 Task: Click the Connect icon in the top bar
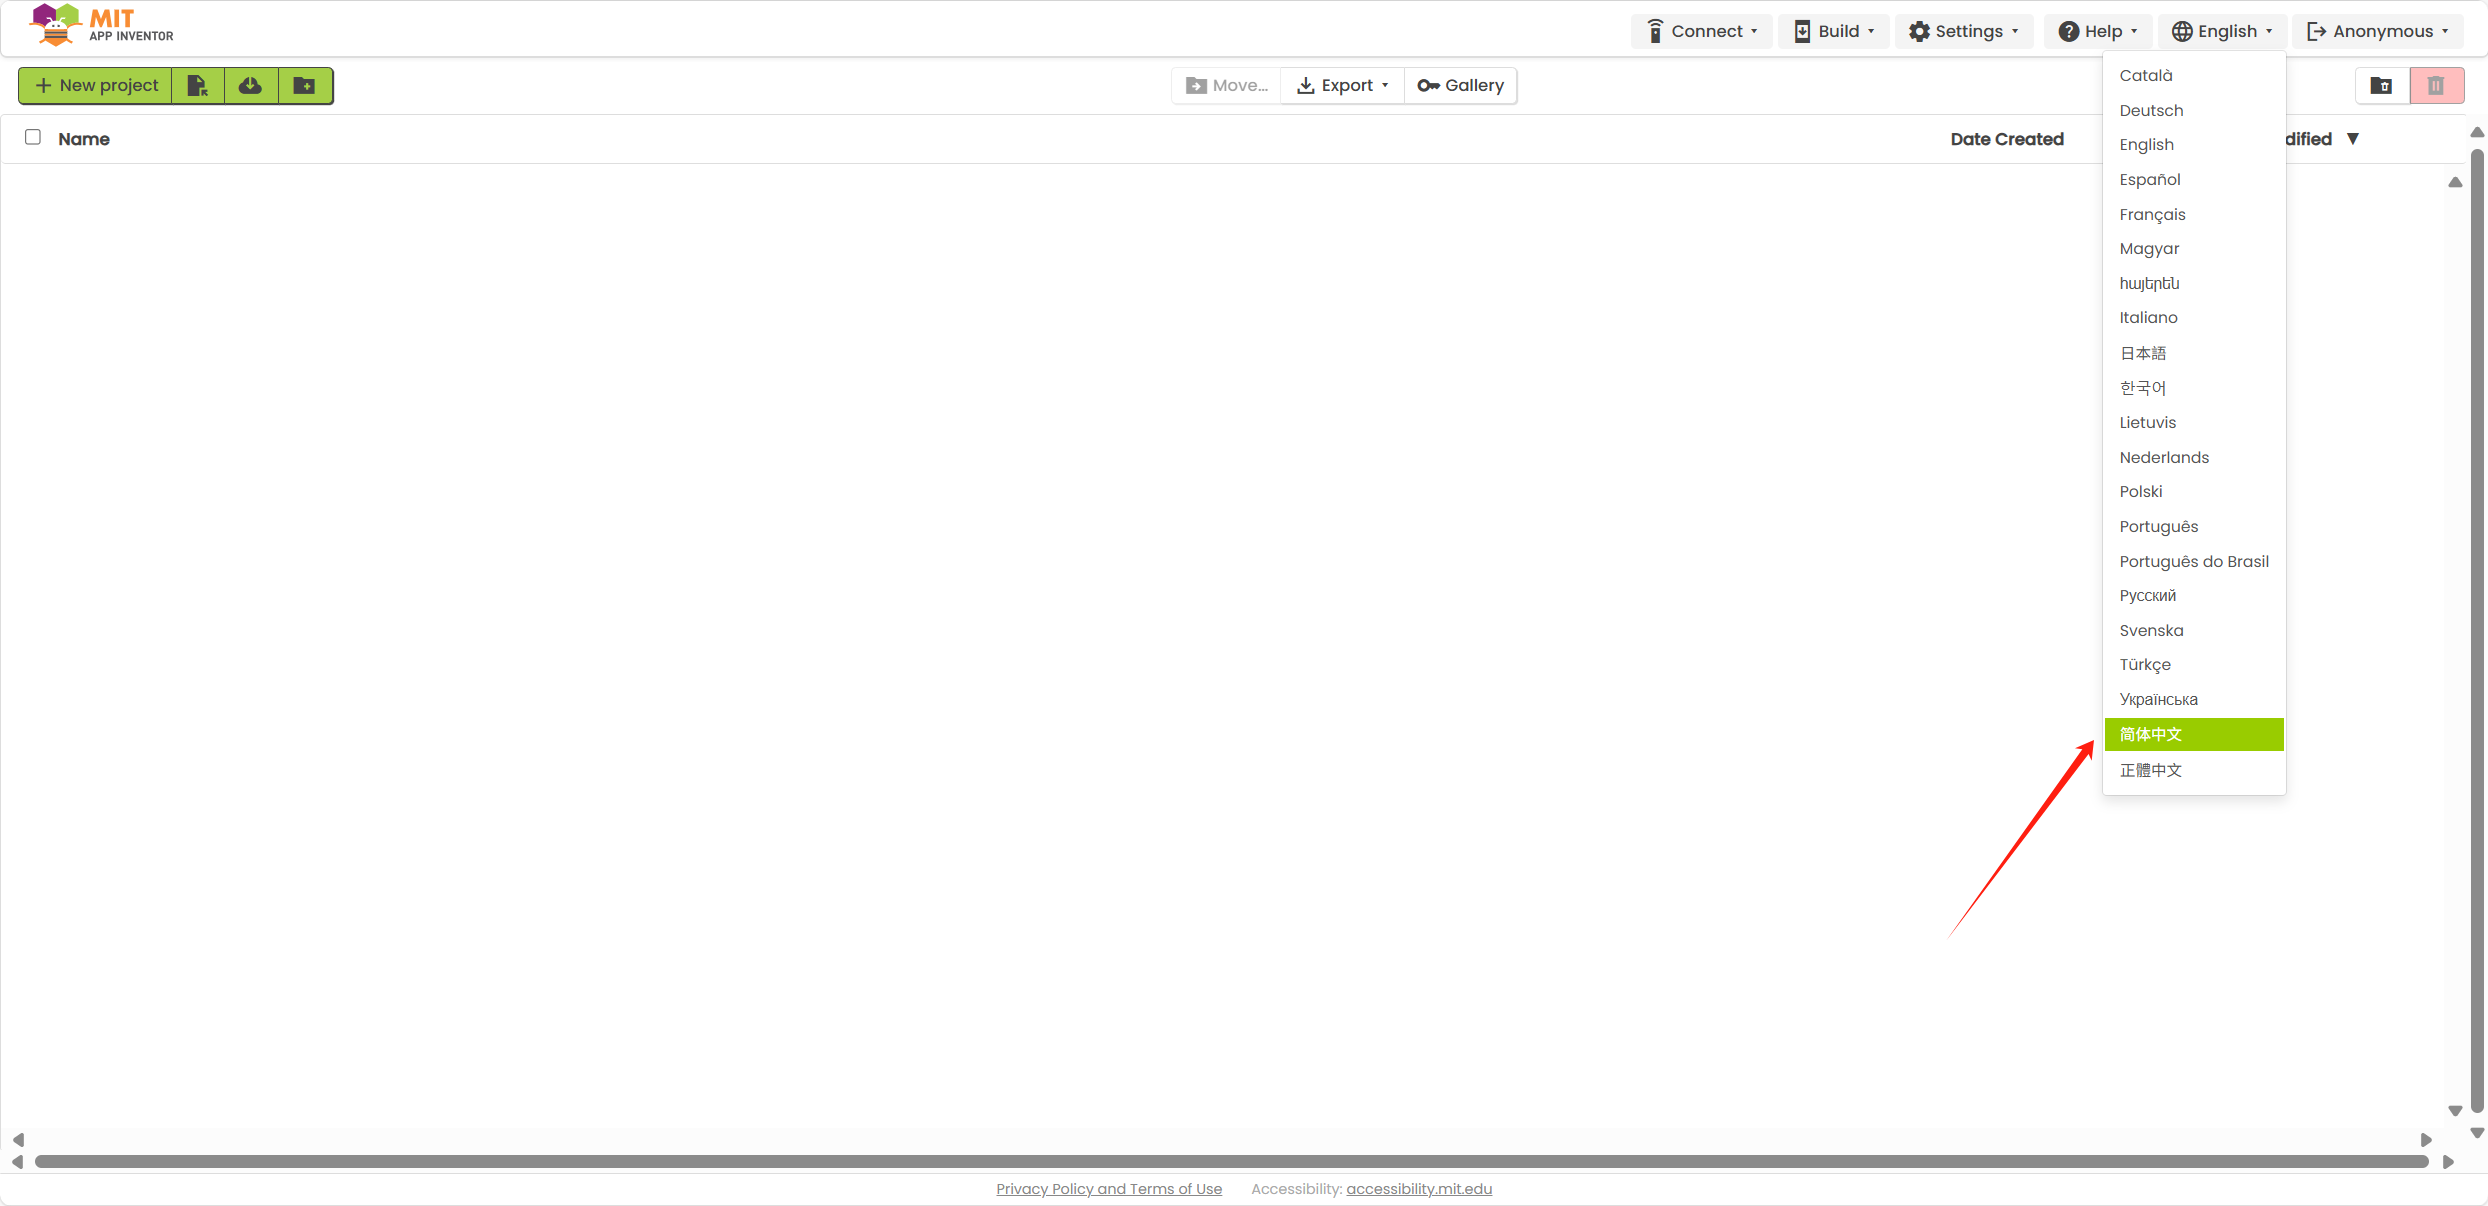click(x=1655, y=31)
